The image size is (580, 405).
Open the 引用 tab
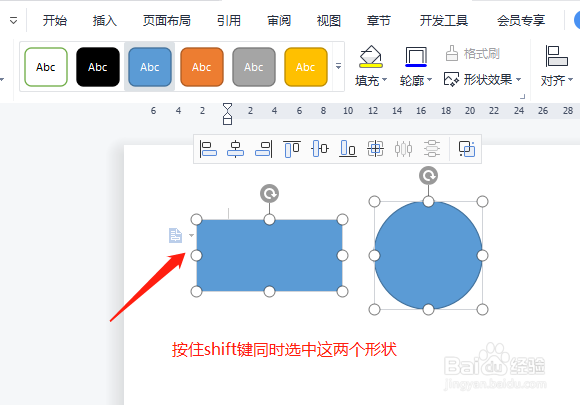point(229,20)
